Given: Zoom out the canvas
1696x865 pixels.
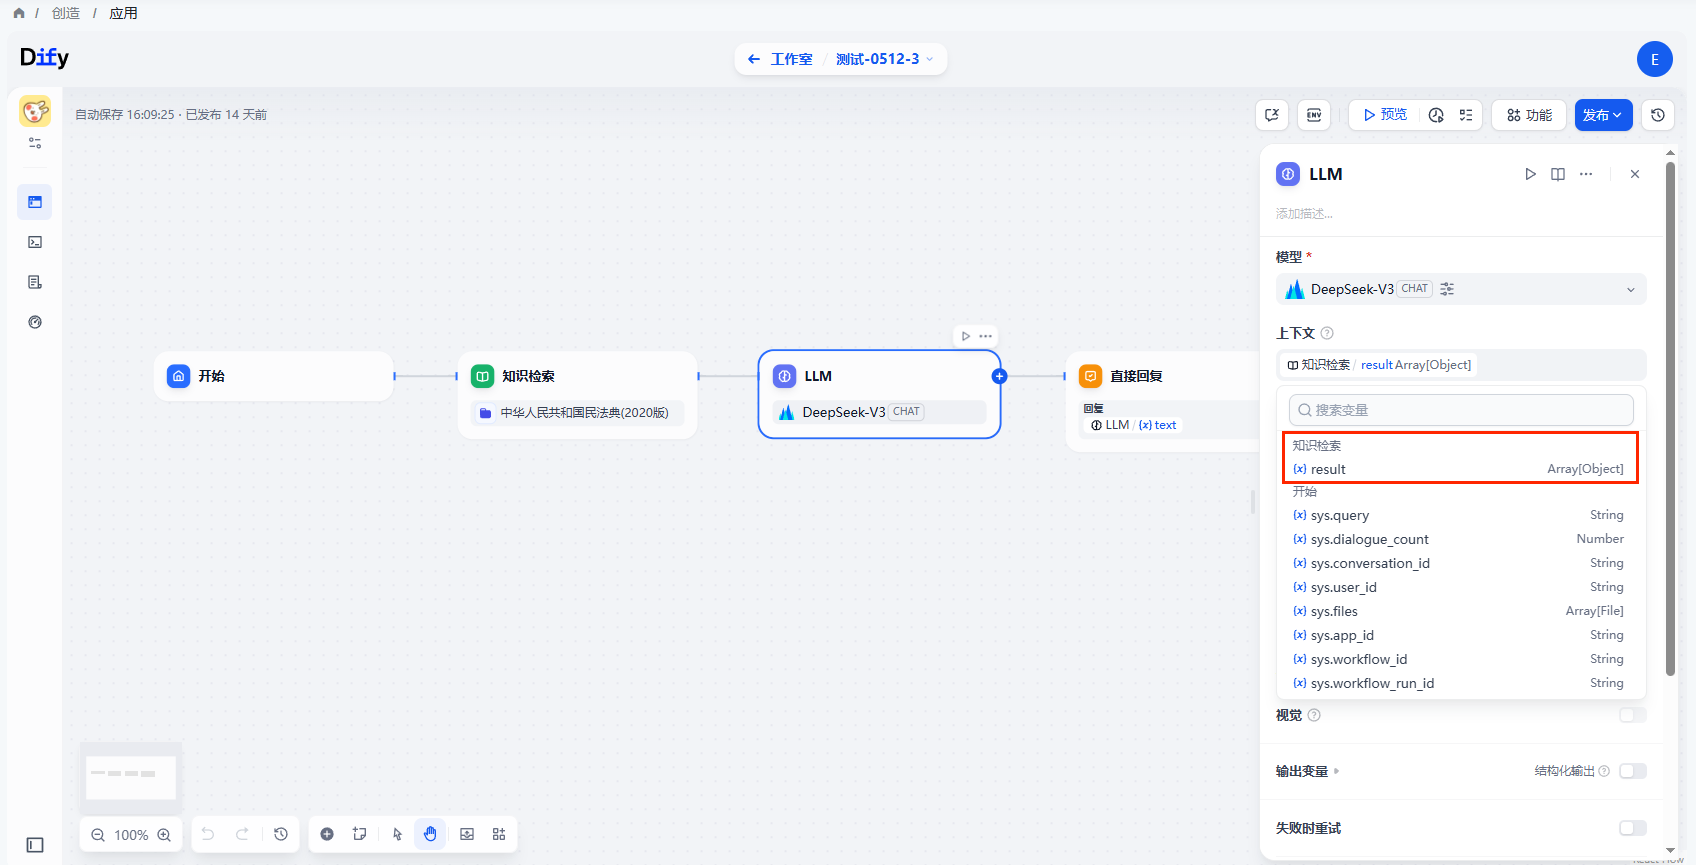Looking at the screenshot, I should pyautogui.click(x=98, y=835).
